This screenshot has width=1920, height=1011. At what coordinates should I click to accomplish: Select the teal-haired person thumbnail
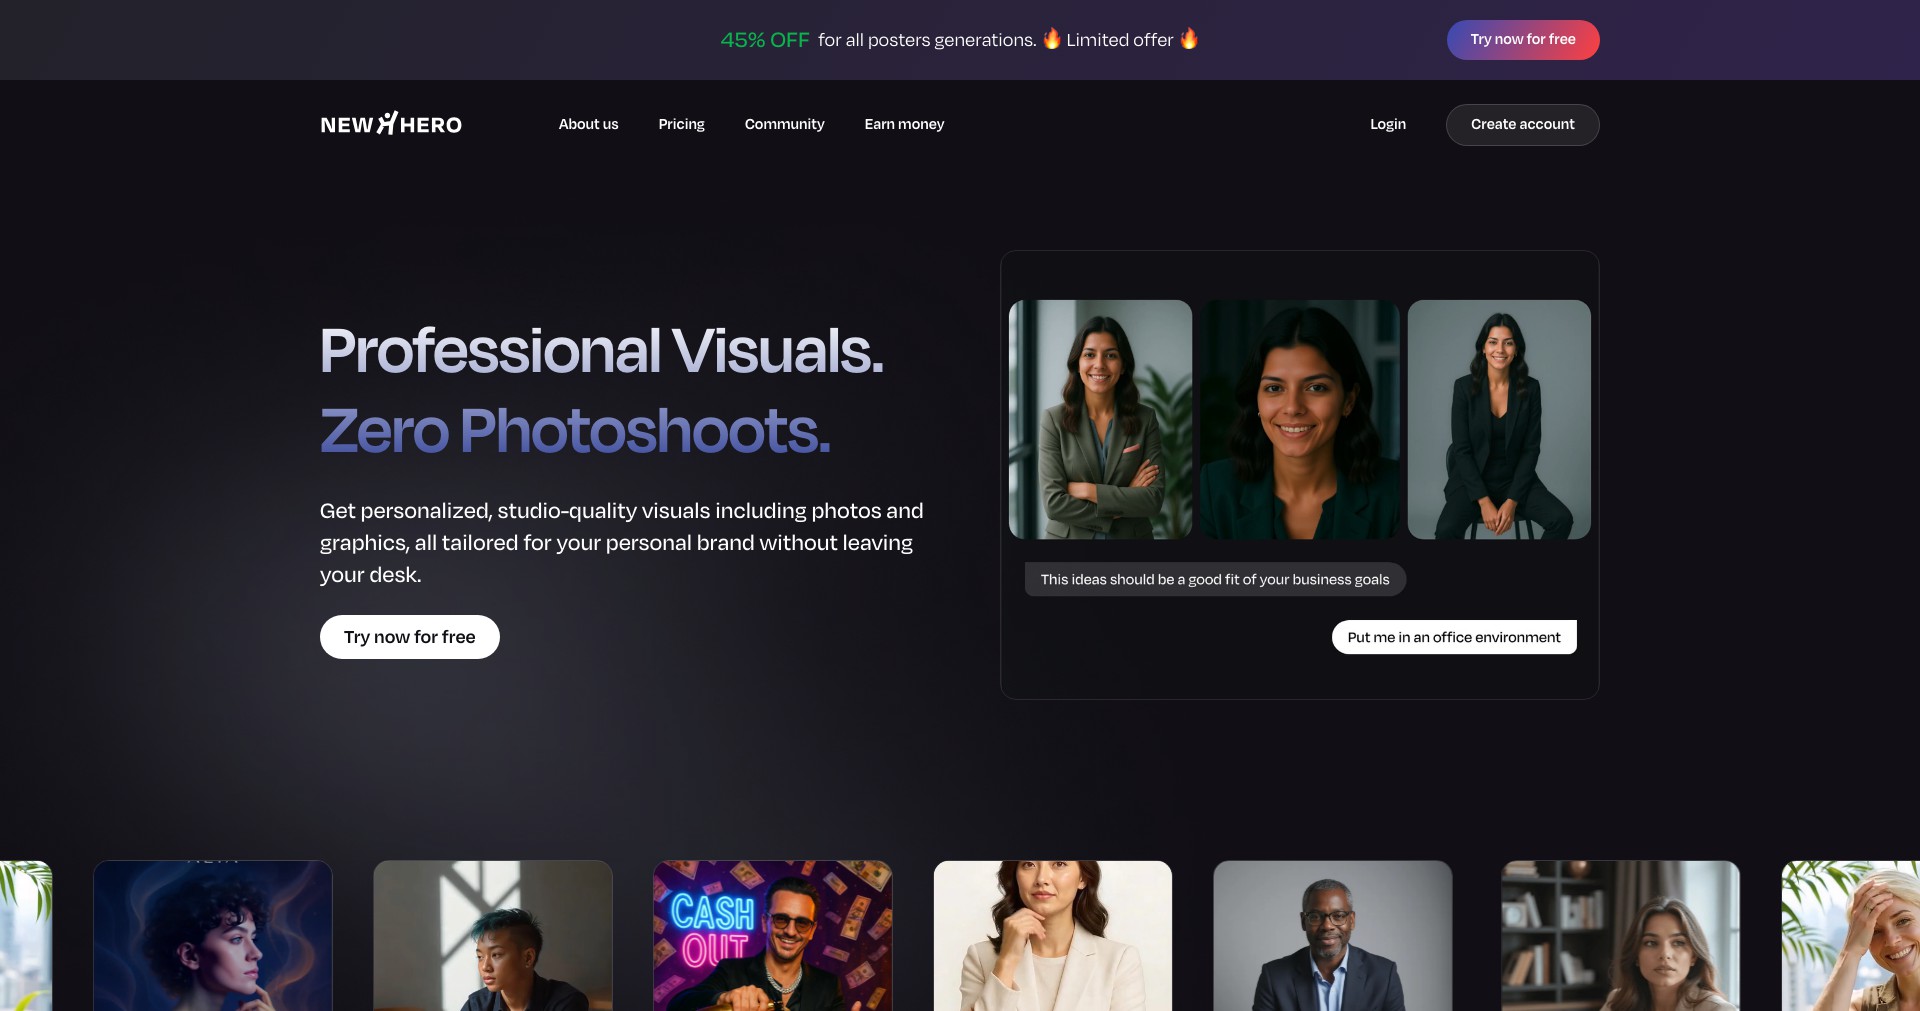pyautogui.click(x=493, y=936)
